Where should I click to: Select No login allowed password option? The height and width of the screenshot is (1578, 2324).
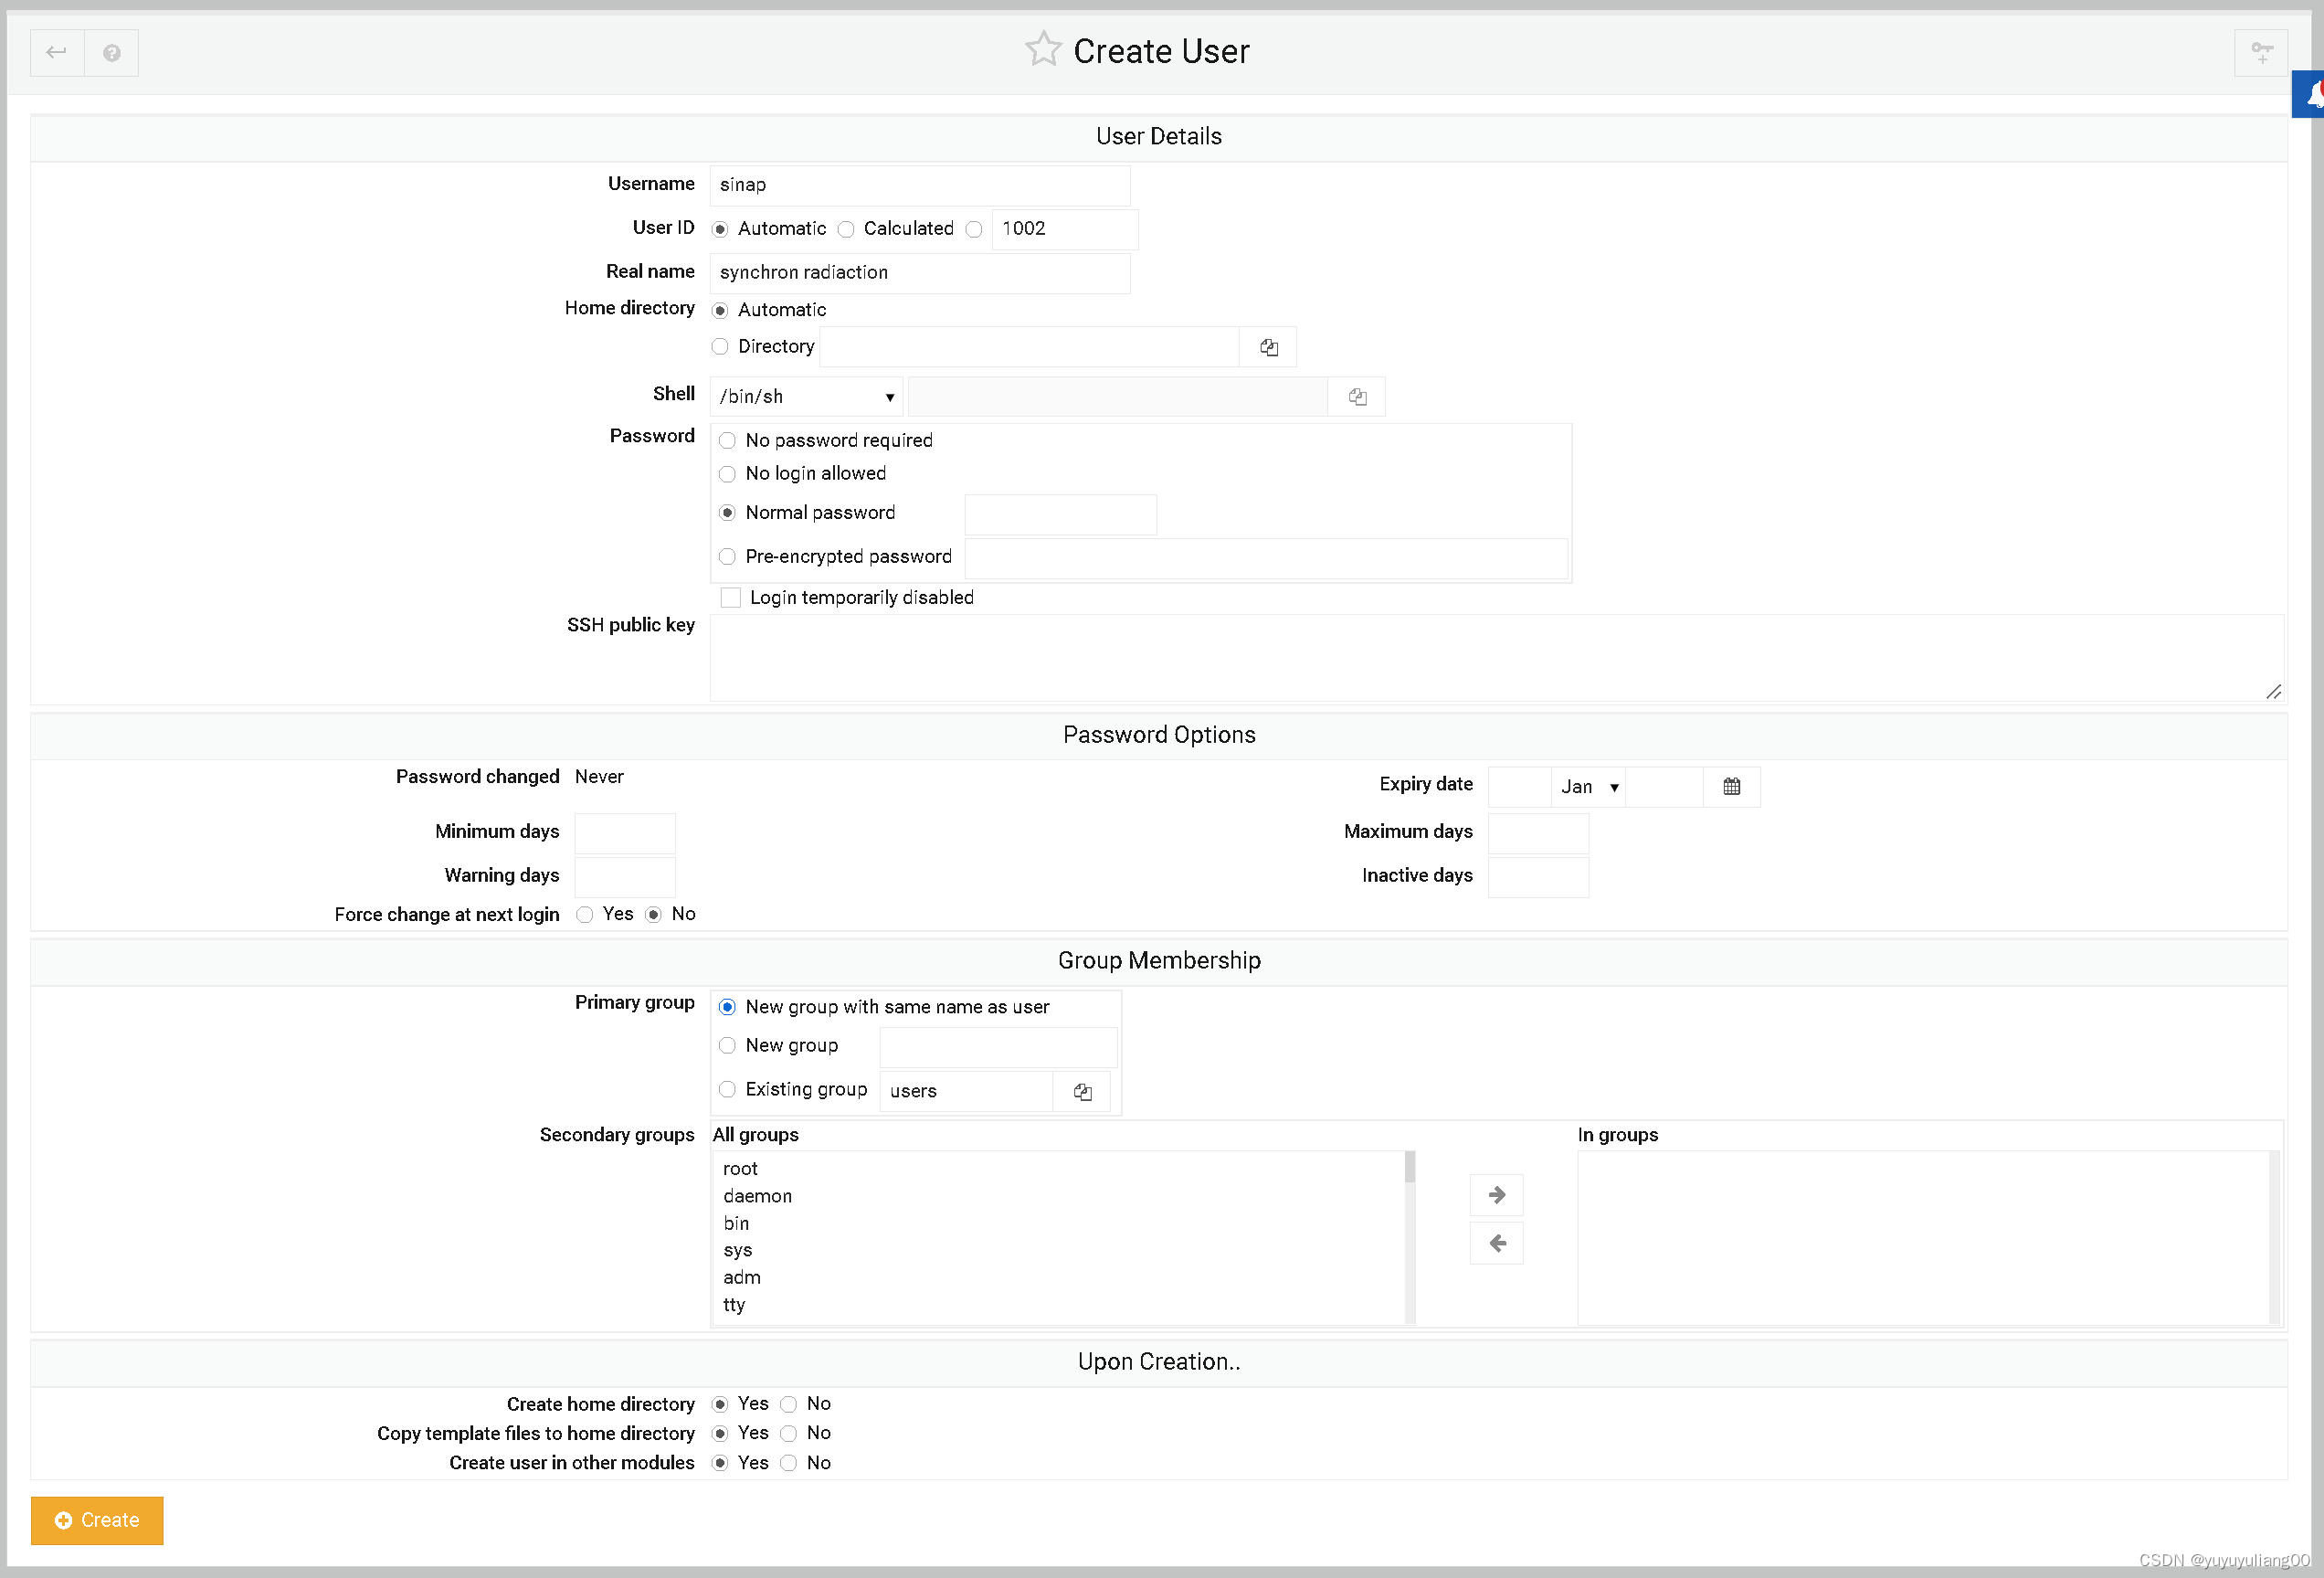click(727, 474)
